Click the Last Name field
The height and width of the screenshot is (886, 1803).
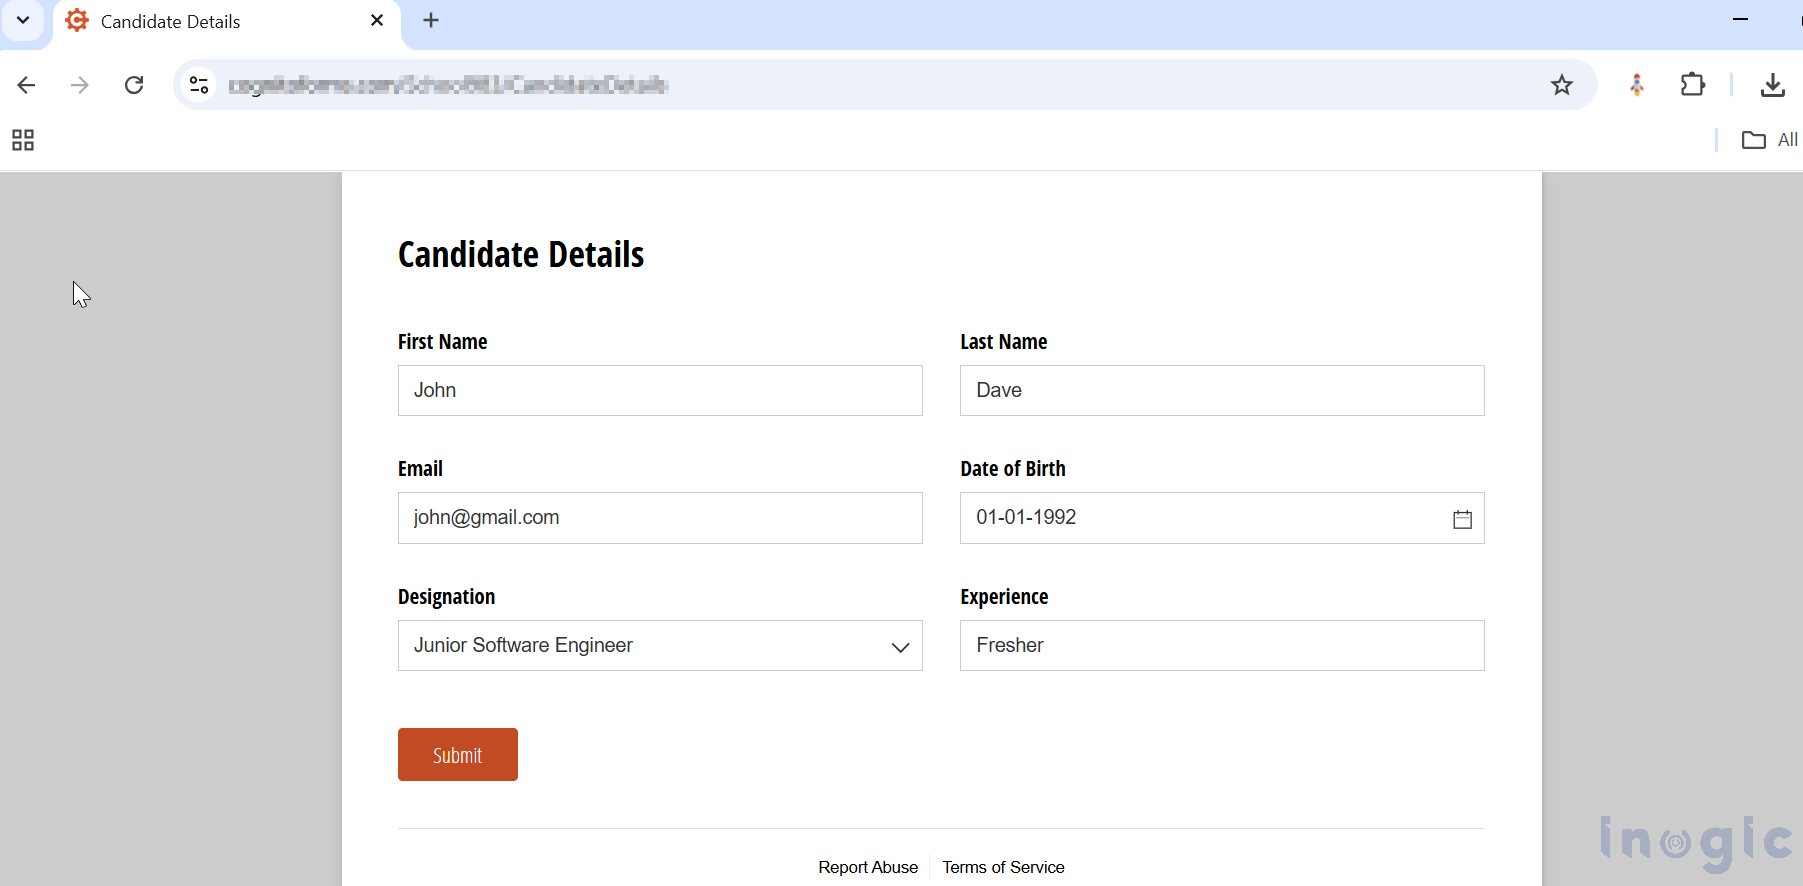pyautogui.click(x=1222, y=390)
